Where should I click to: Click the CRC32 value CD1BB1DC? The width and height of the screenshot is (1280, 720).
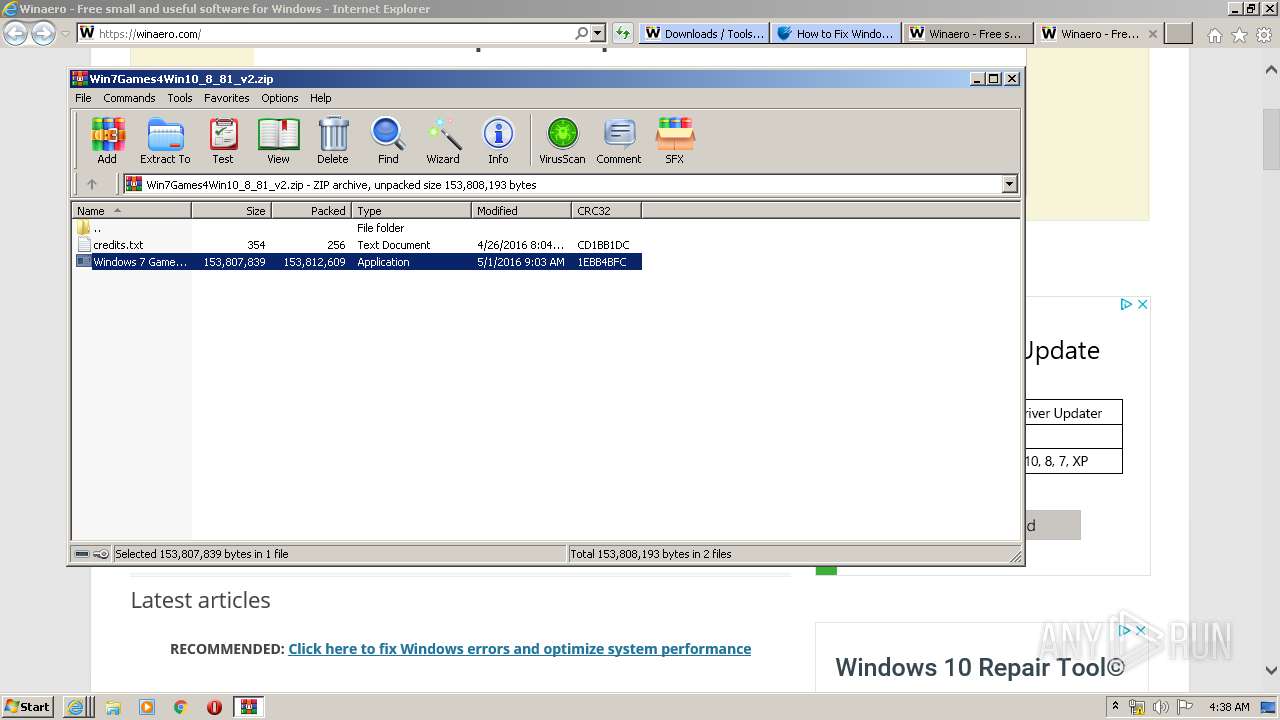point(603,245)
